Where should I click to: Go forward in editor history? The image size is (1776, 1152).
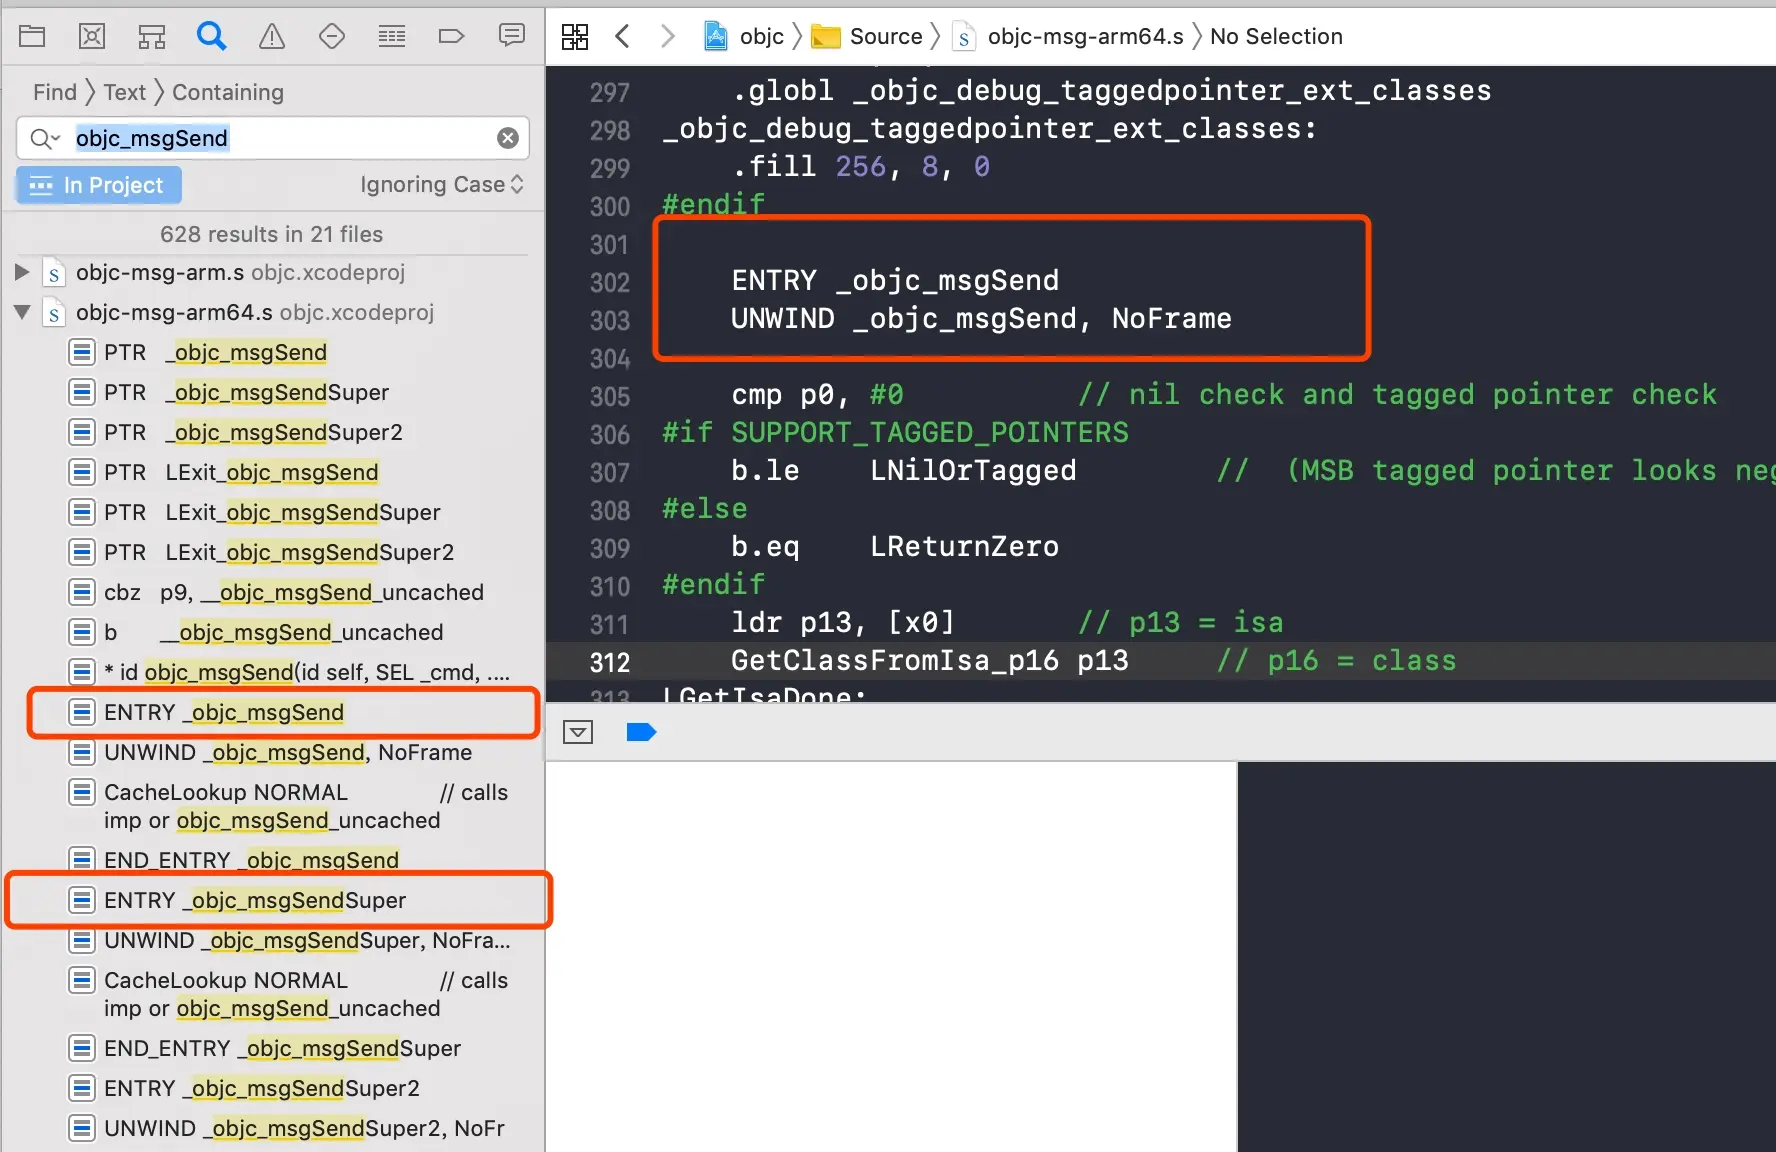[x=668, y=37]
